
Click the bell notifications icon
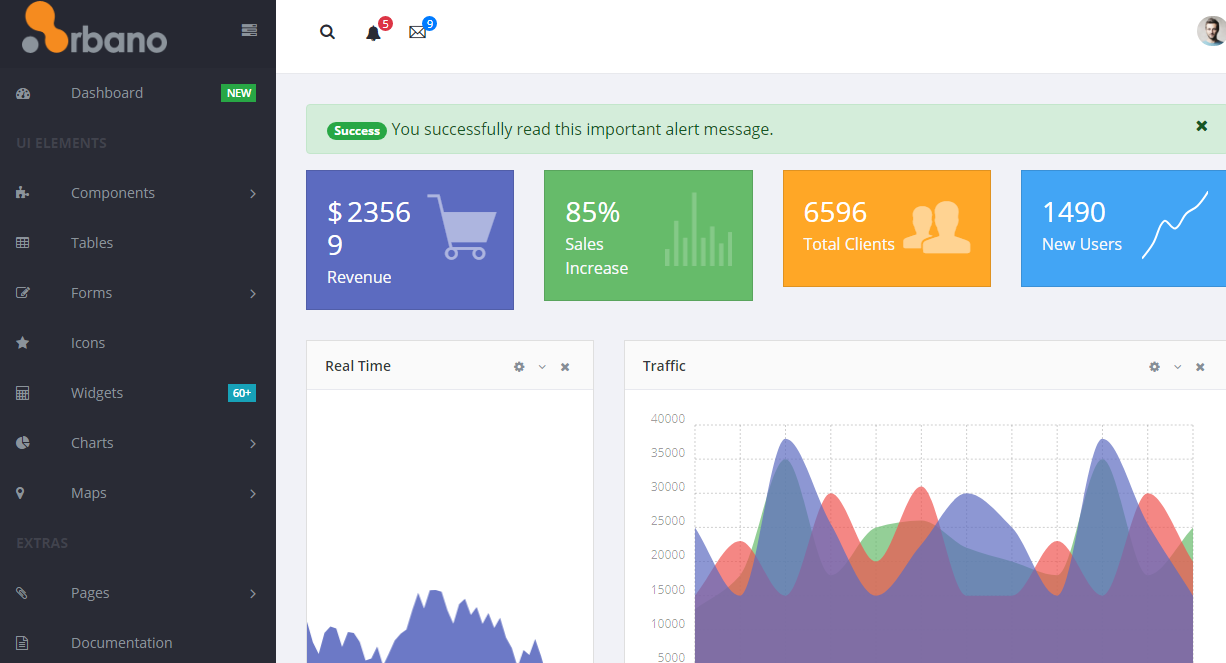(x=372, y=32)
